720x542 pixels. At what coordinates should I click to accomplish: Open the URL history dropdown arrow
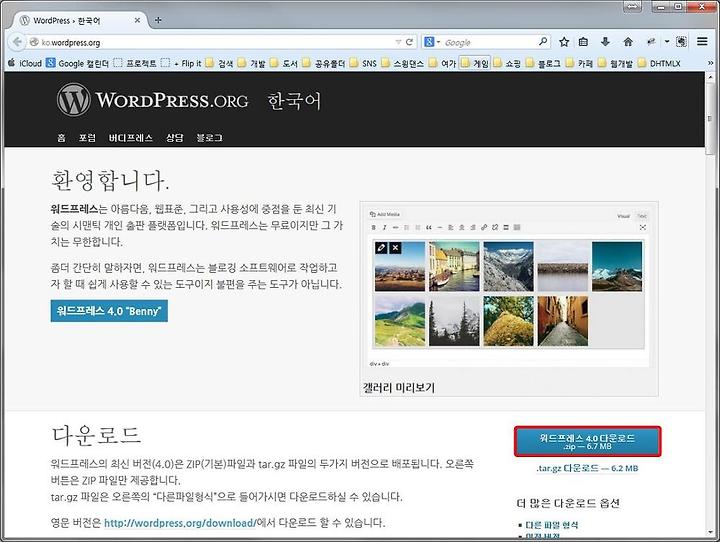[x=398, y=42]
